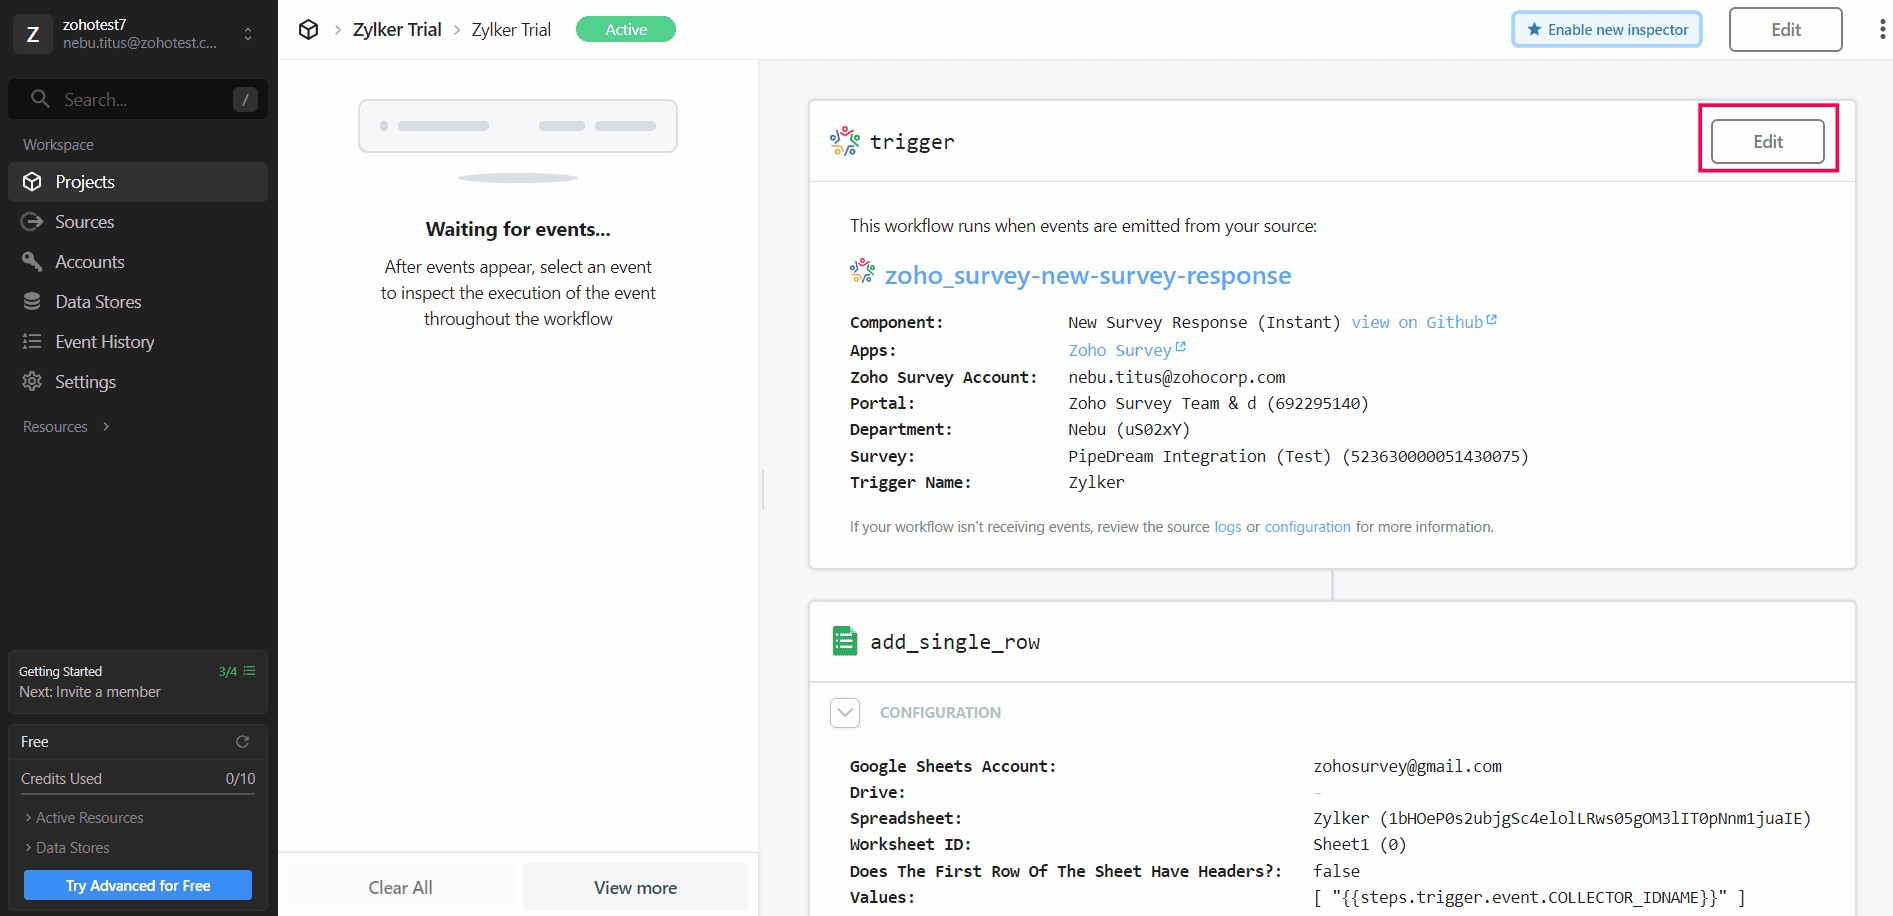
Task: Open Projects in the sidebar
Action: pos(138,182)
